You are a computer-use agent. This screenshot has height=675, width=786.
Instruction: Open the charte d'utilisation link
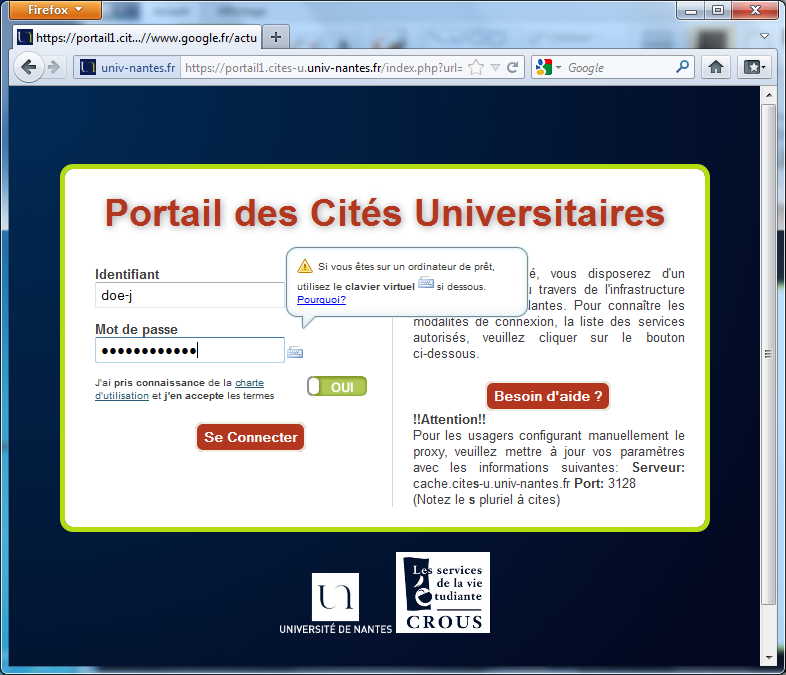pyautogui.click(x=249, y=383)
